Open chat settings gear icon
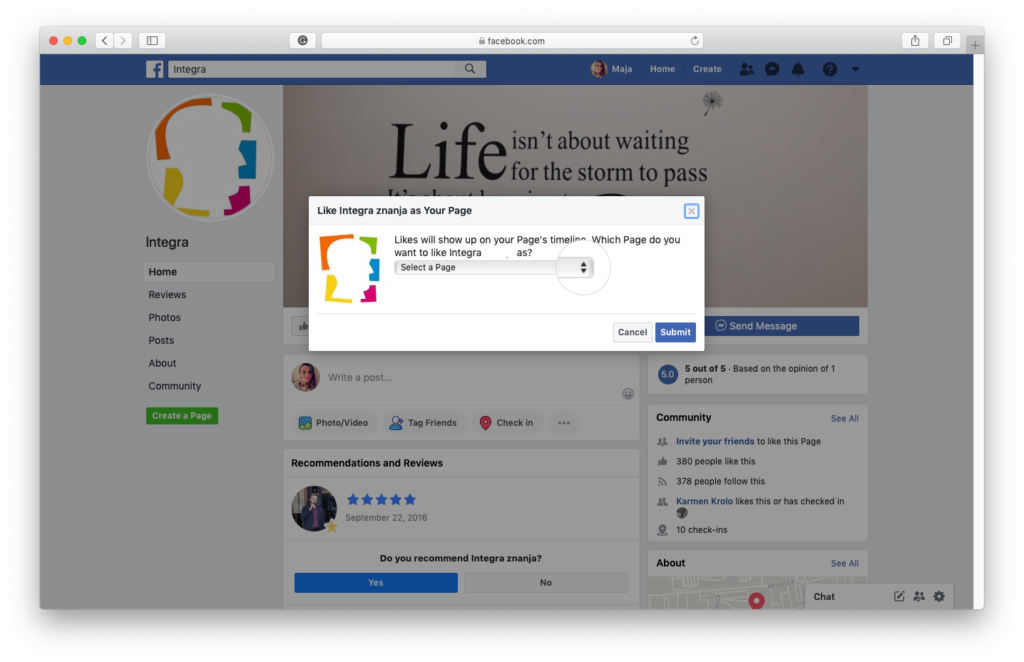 pos(938,596)
